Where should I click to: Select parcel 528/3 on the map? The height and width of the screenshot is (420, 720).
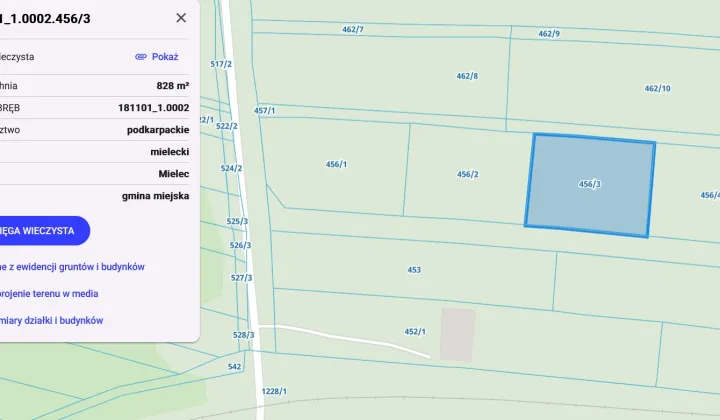click(243, 335)
